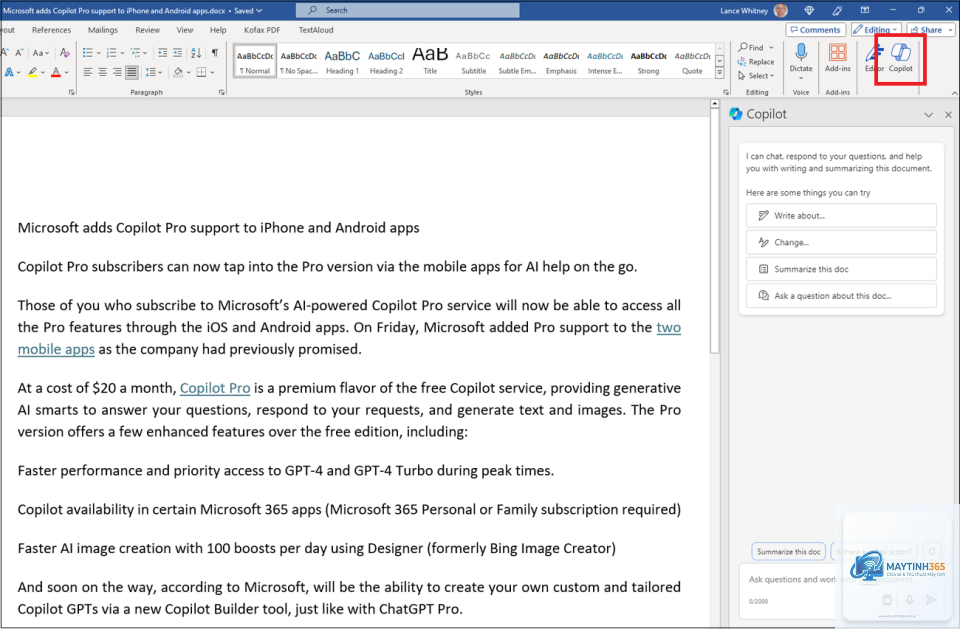
Task: Open the borders dropdown
Action: tap(212, 72)
